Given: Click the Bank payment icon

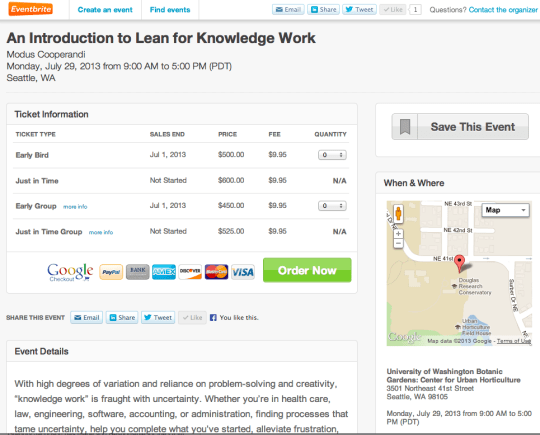Looking at the screenshot, I should pyautogui.click(x=137, y=272).
